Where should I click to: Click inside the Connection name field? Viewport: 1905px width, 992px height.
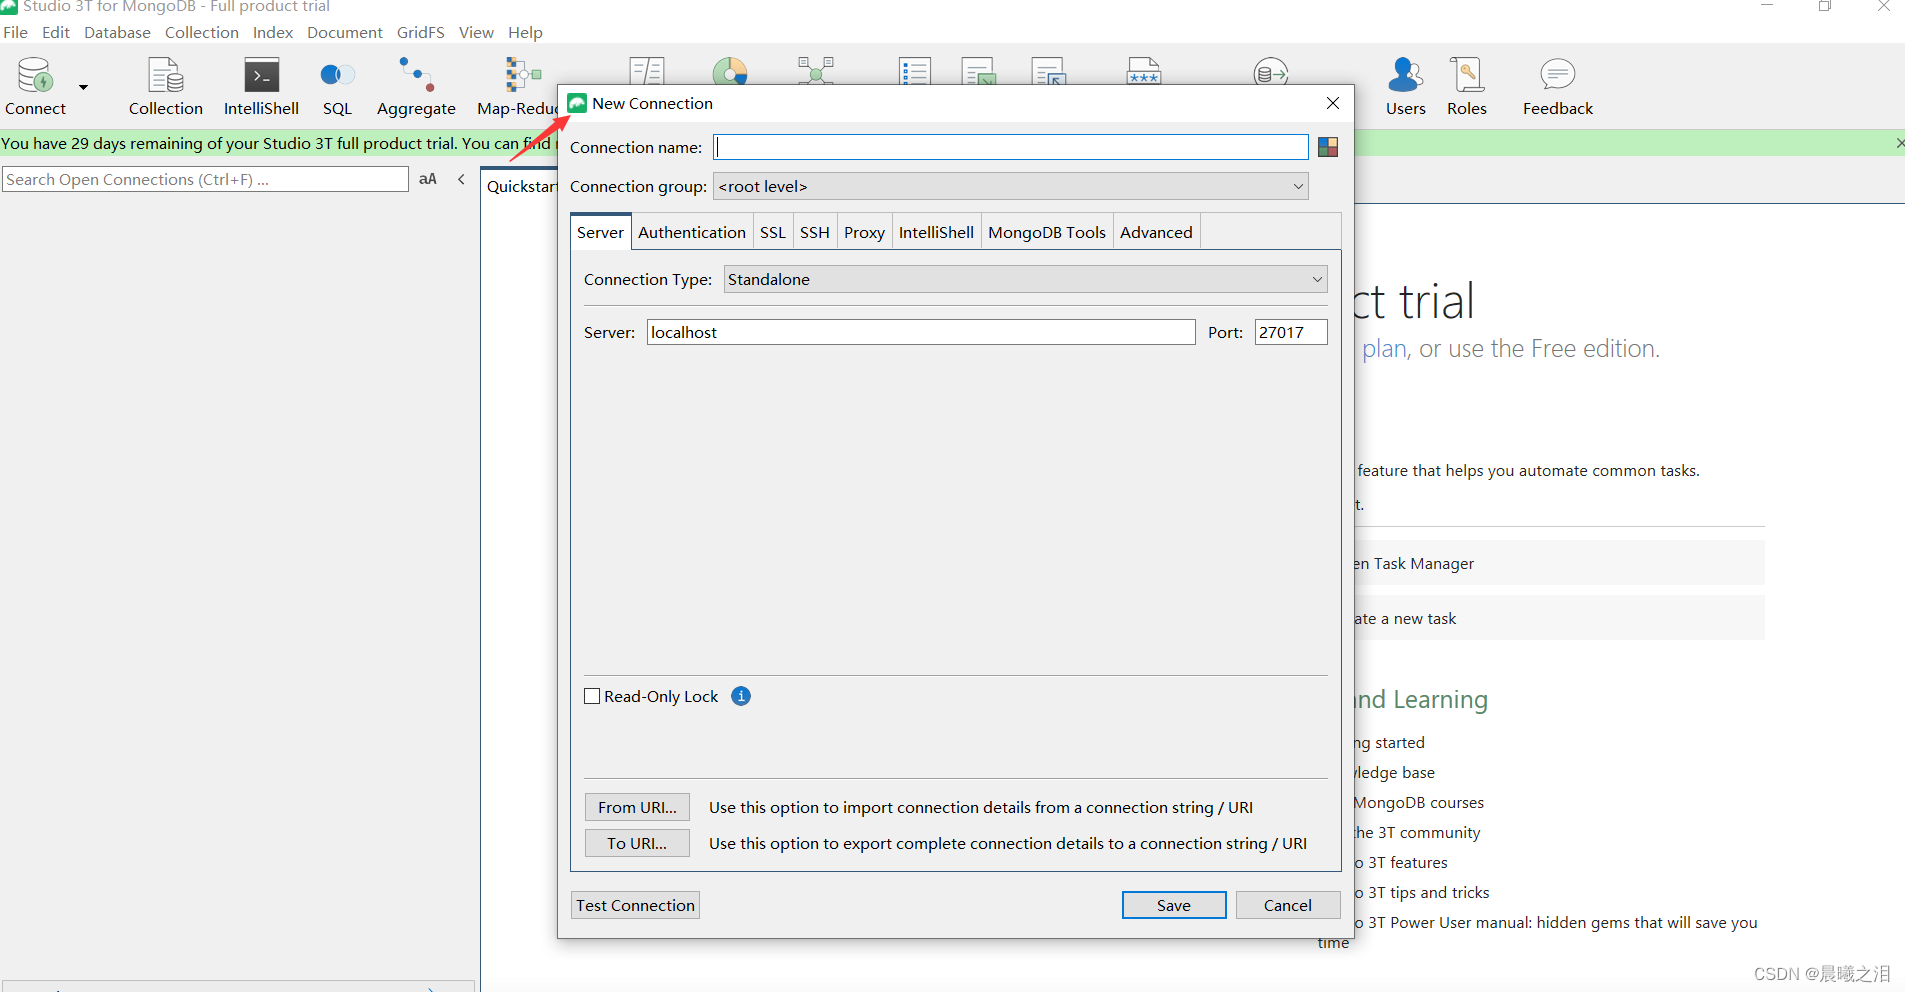point(1010,147)
